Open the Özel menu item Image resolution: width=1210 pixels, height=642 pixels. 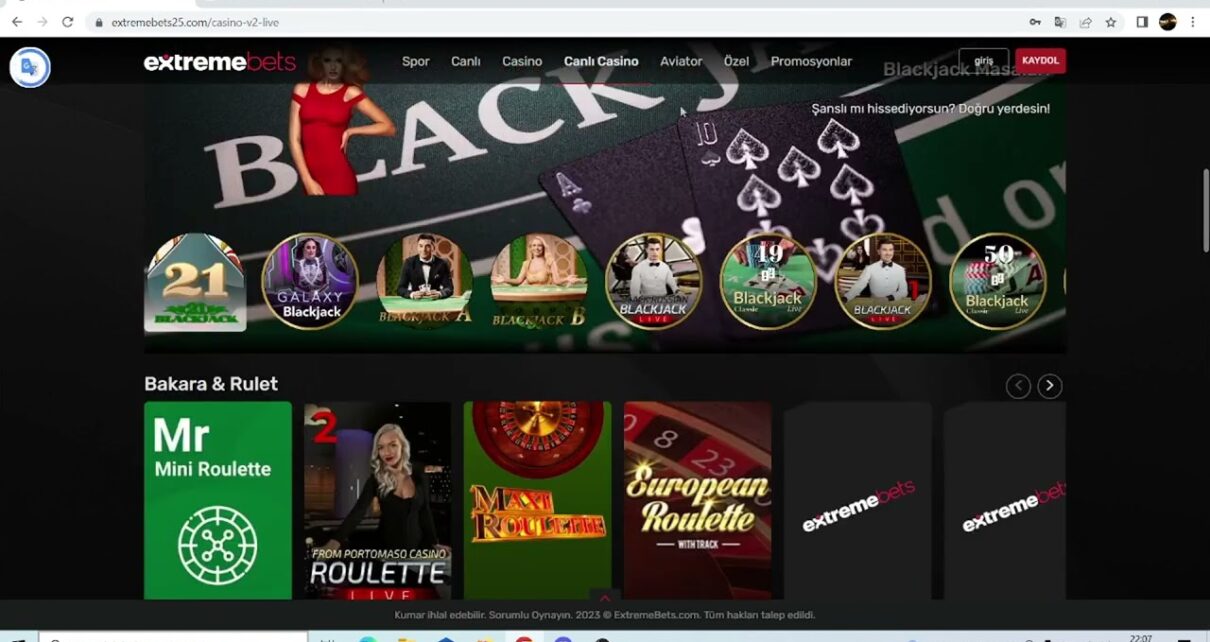pos(737,61)
